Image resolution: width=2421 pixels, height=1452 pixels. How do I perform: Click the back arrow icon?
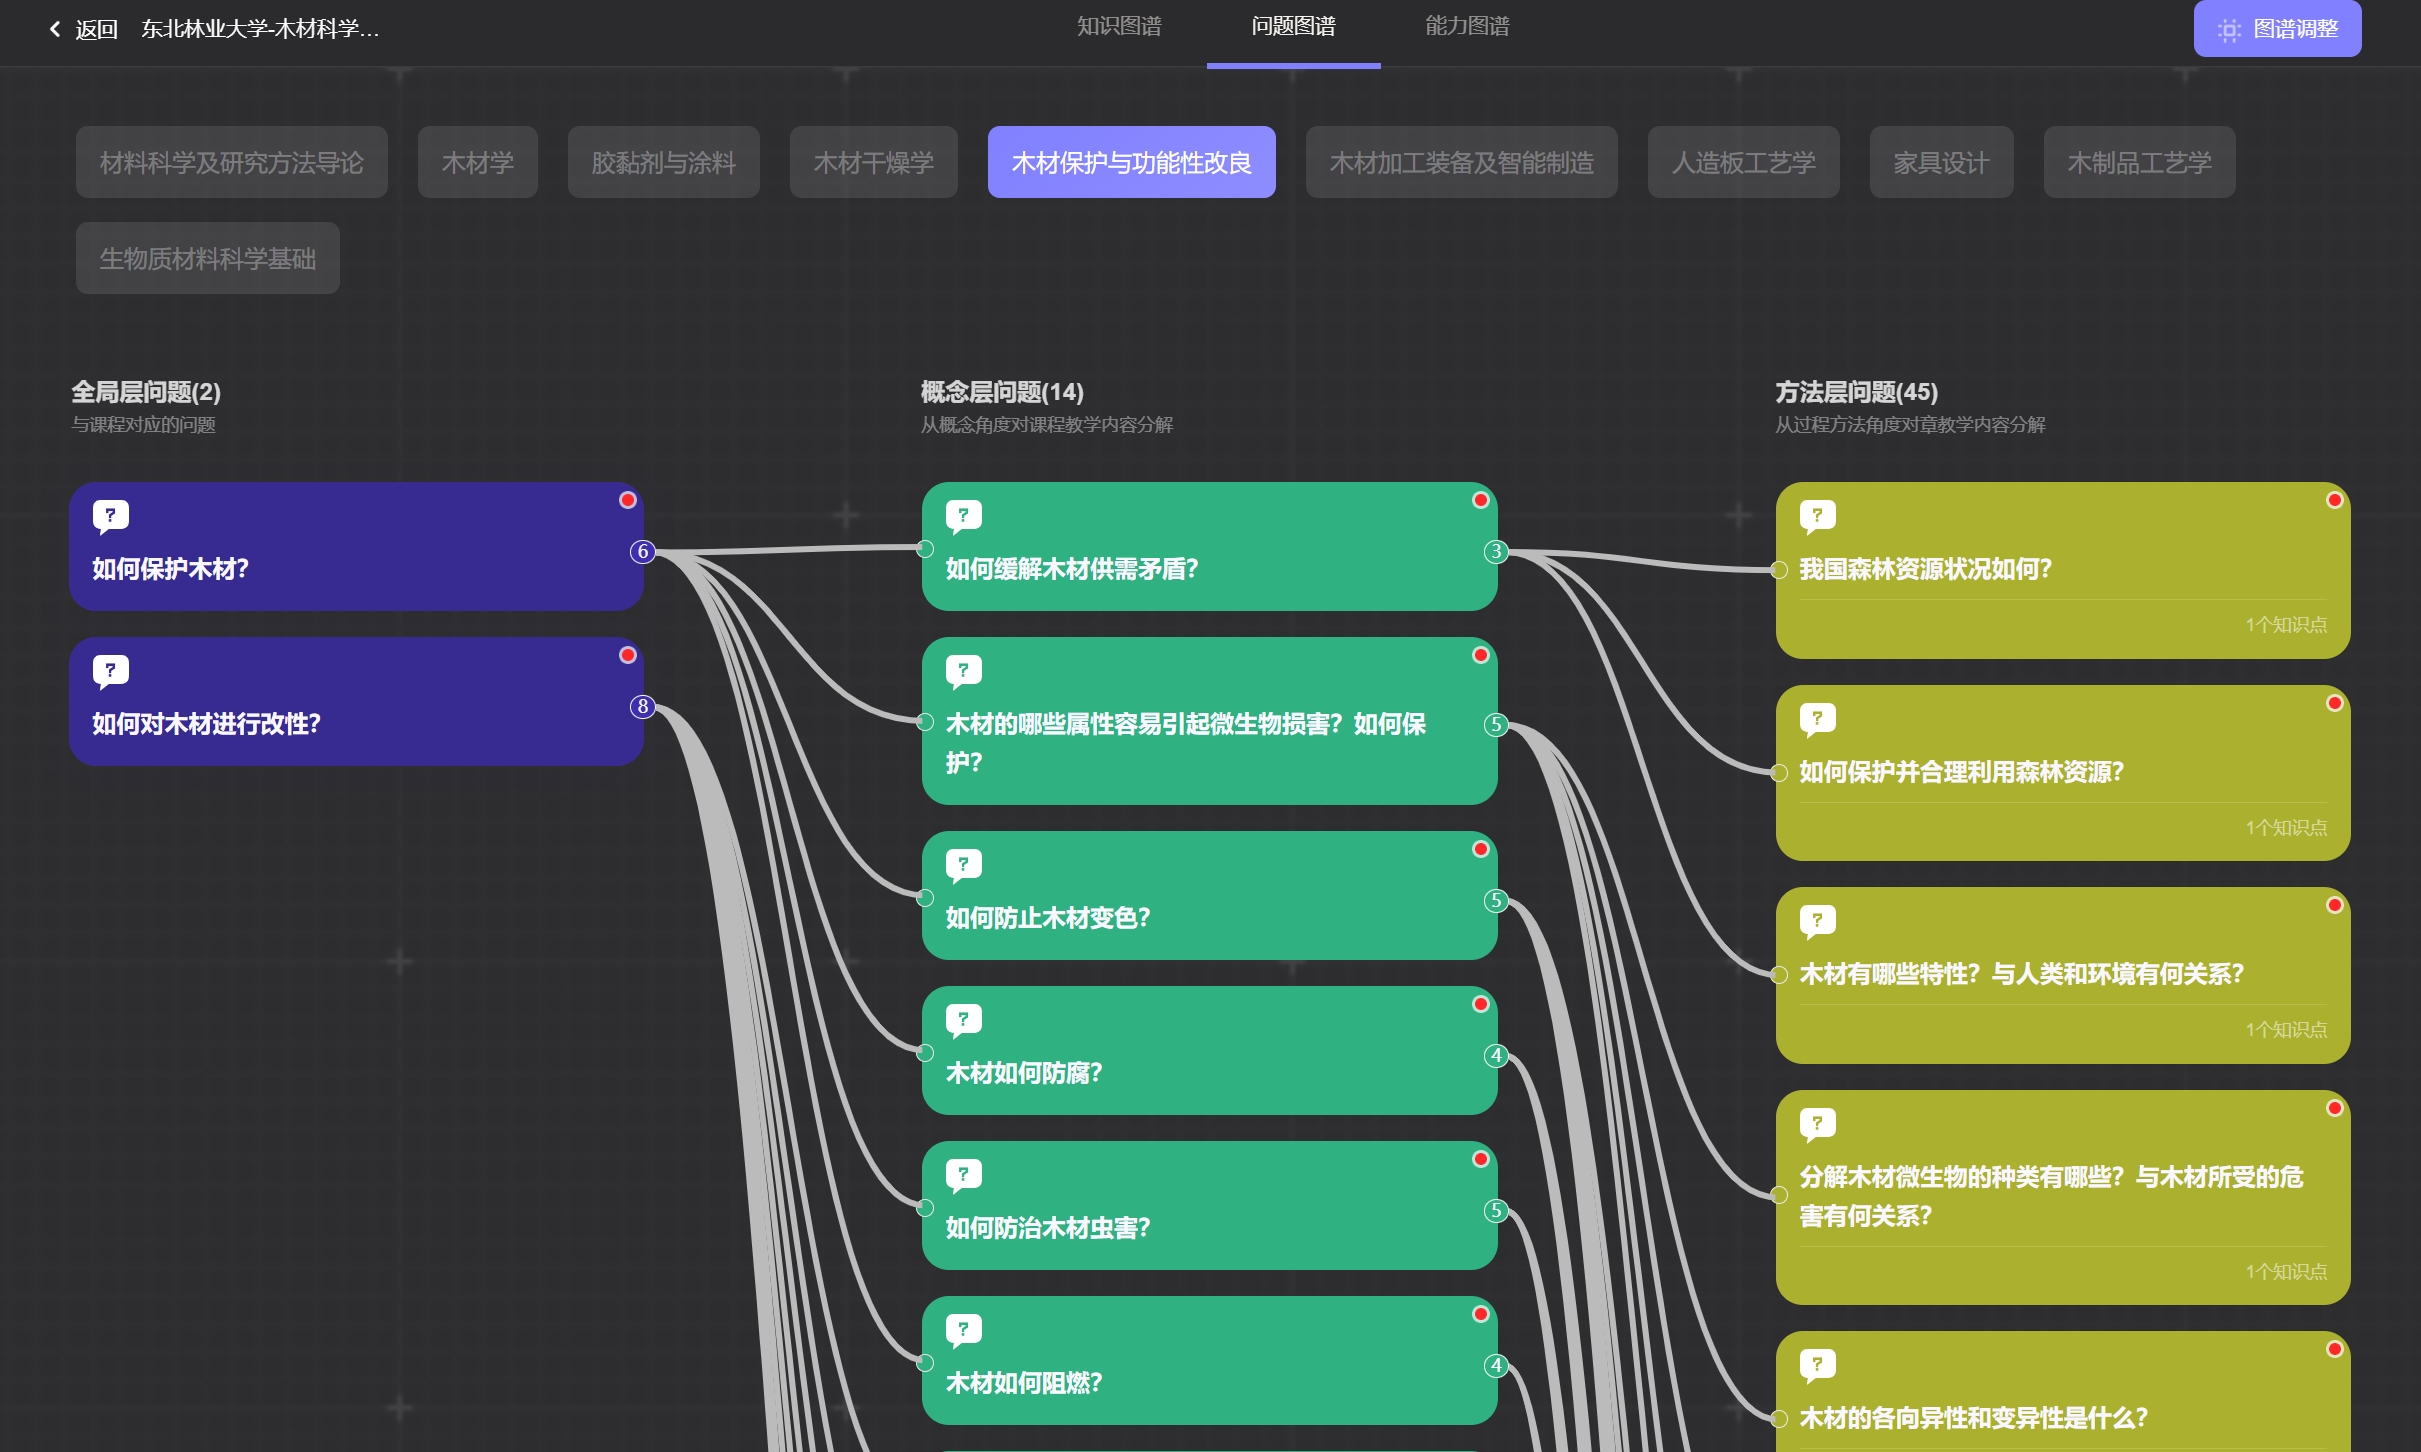point(55,29)
